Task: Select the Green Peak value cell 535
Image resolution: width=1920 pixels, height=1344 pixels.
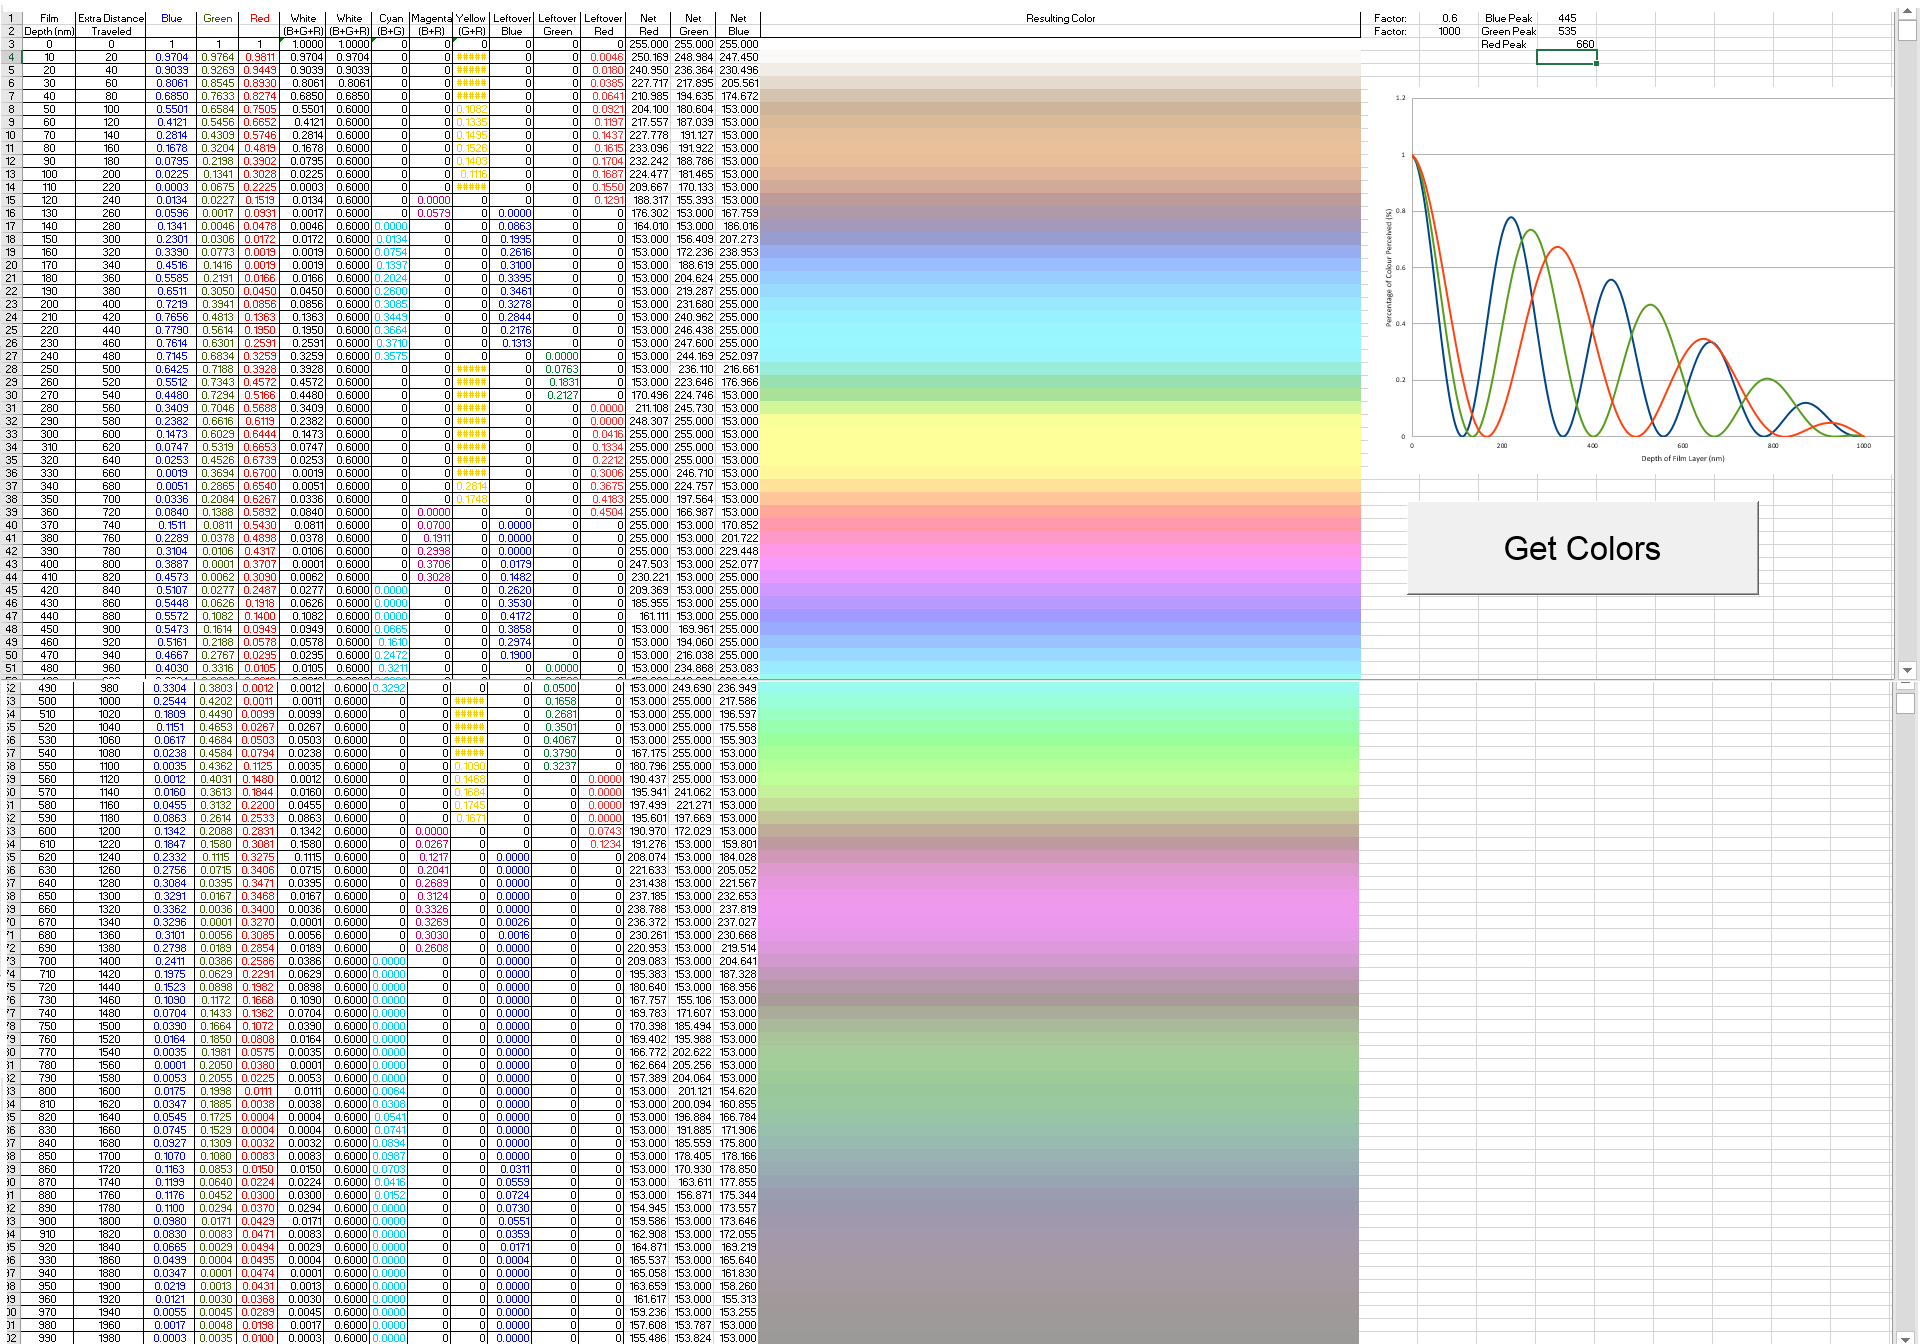Action: coord(1567,31)
